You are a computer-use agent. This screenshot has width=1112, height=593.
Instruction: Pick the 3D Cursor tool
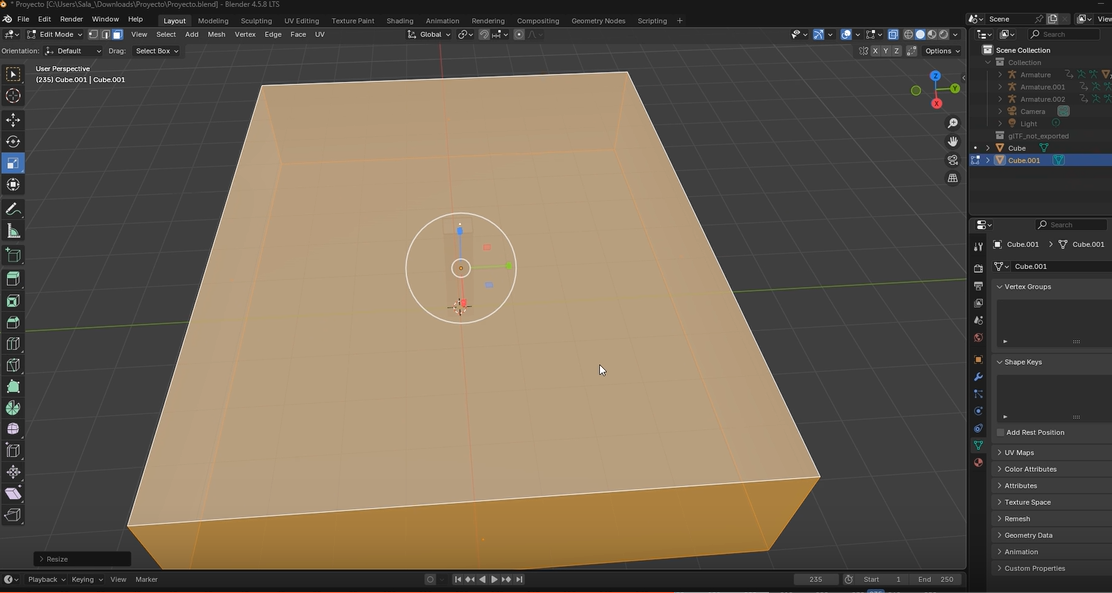tap(13, 96)
